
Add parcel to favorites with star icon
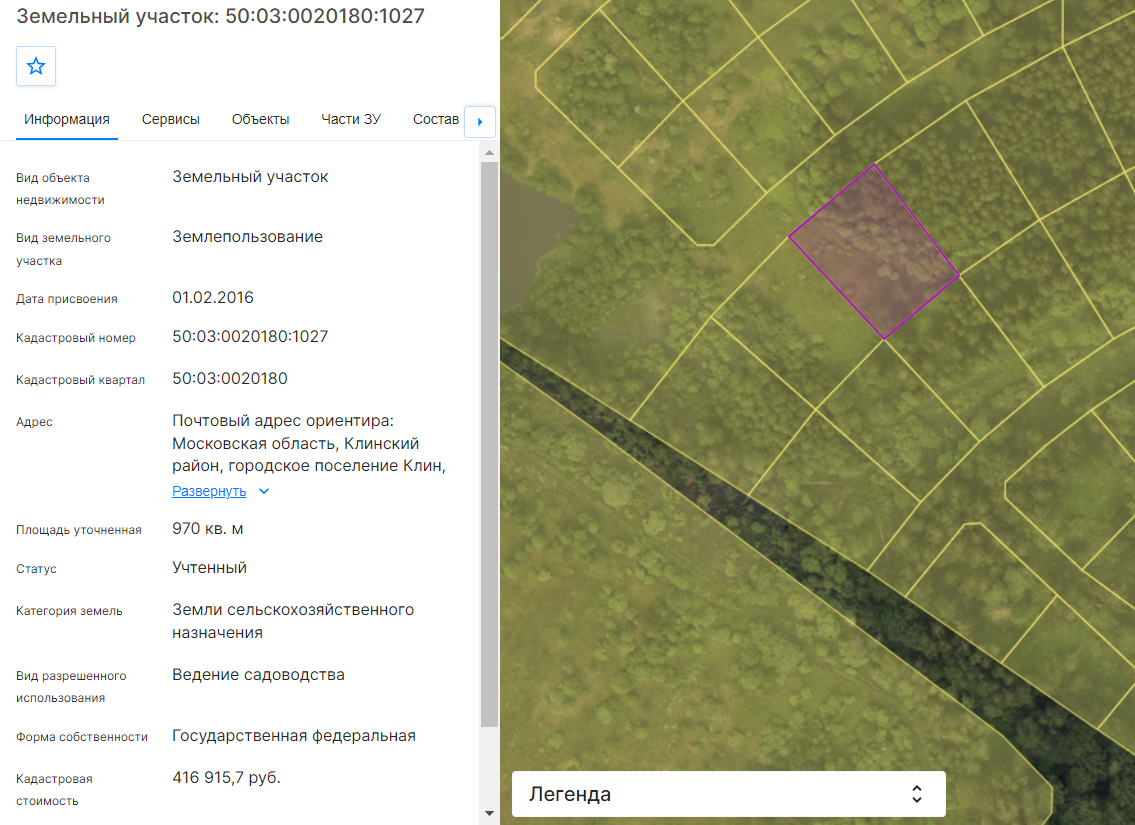[x=35, y=67]
